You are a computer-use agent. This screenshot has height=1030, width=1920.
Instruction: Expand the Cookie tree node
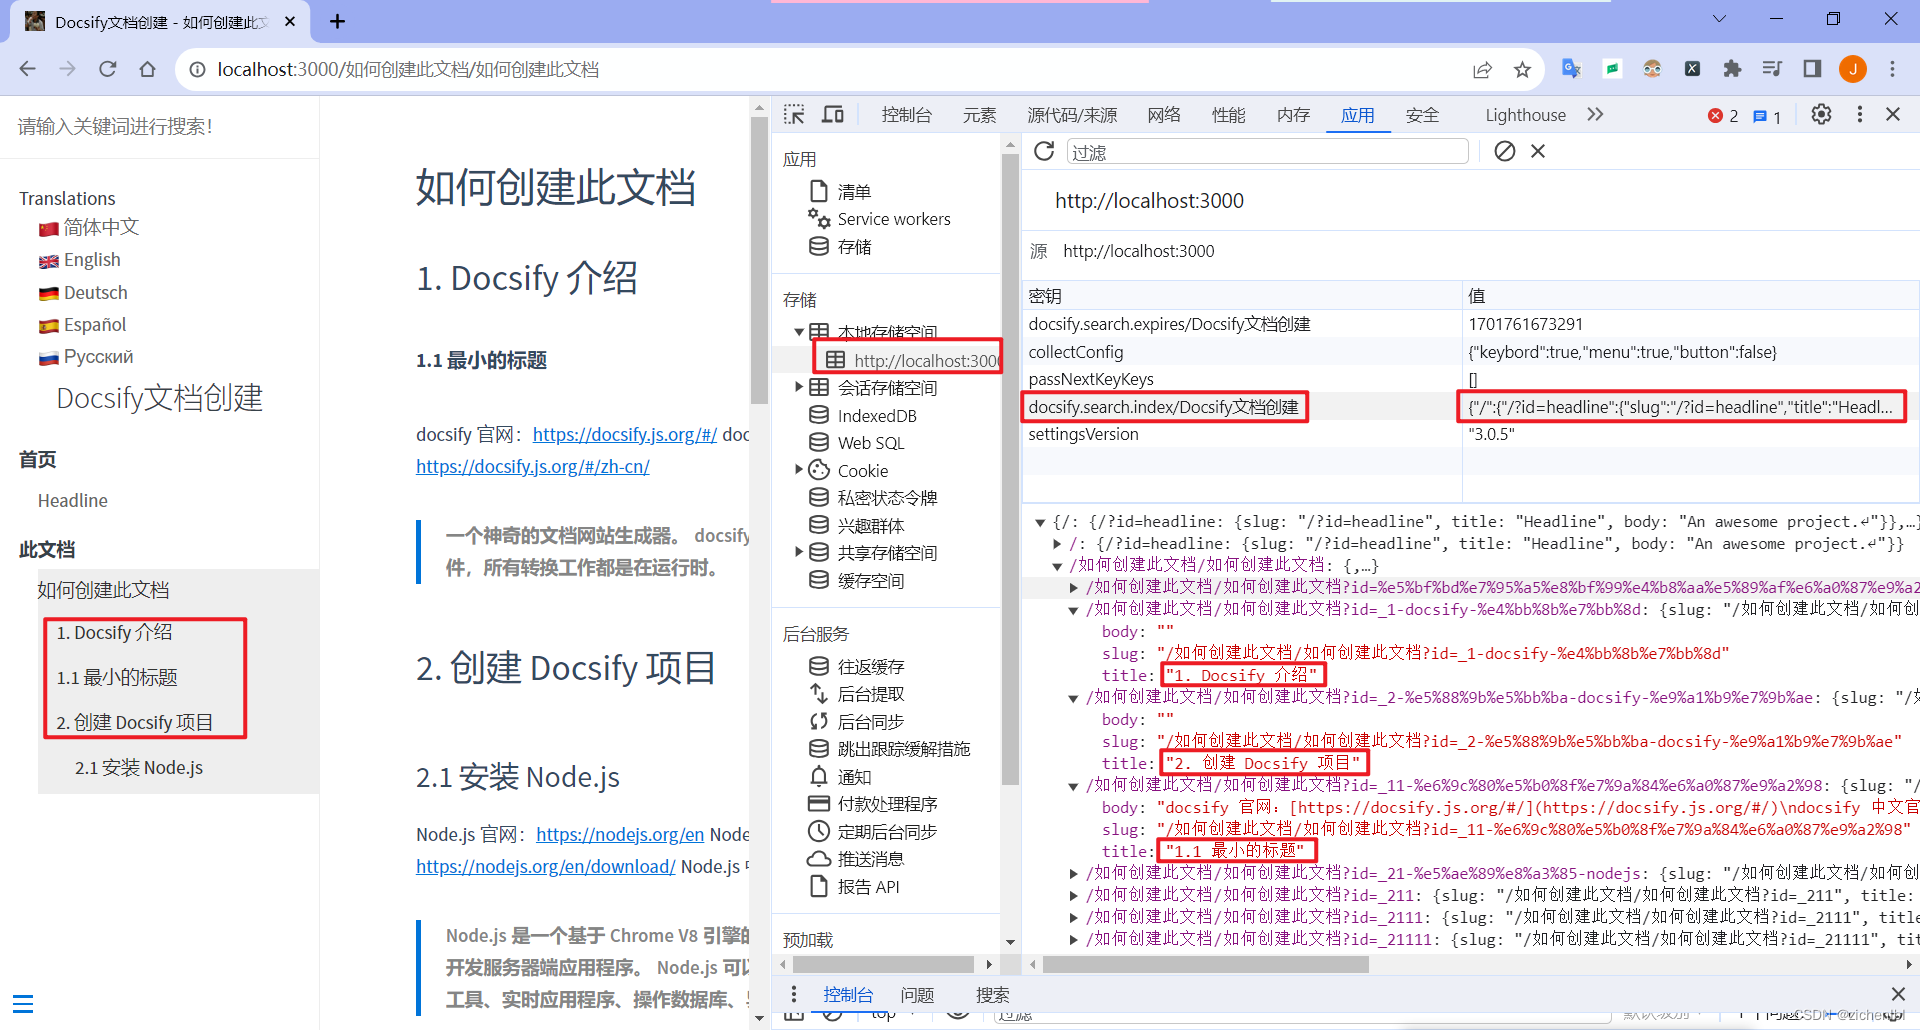point(799,470)
